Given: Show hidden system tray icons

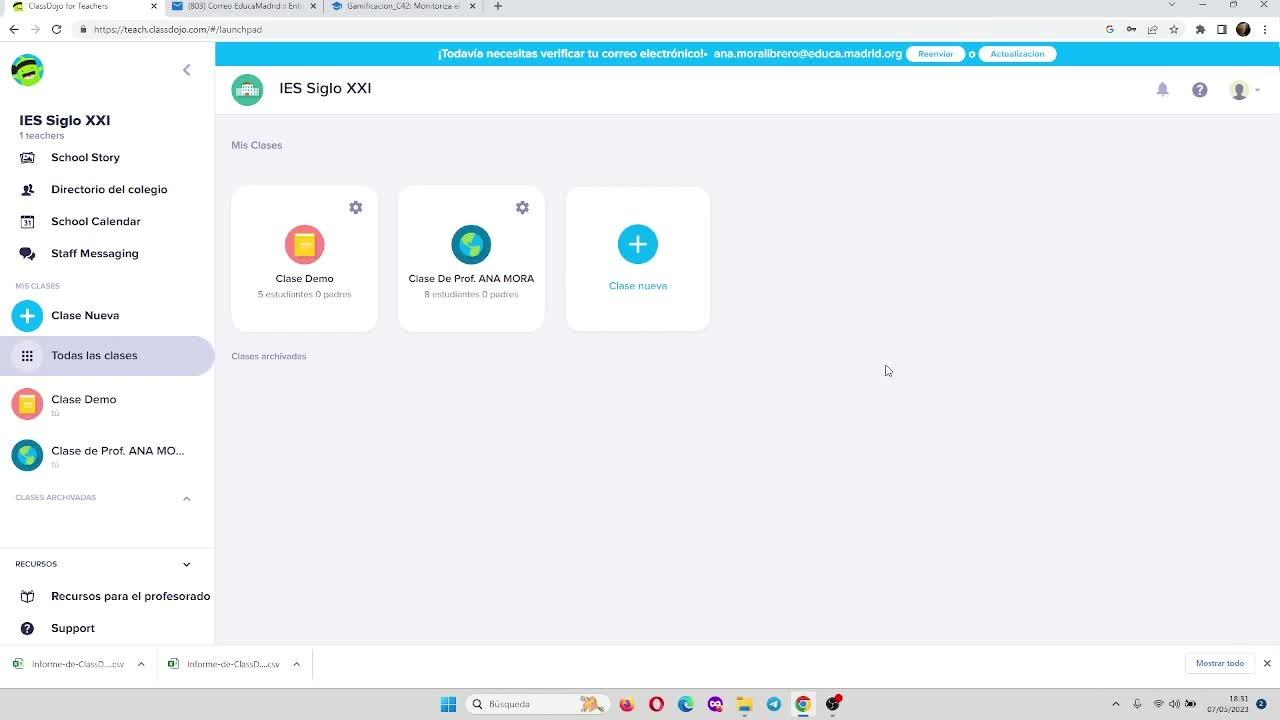Looking at the screenshot, I should pyautogui.click(x=1116, y=704).
